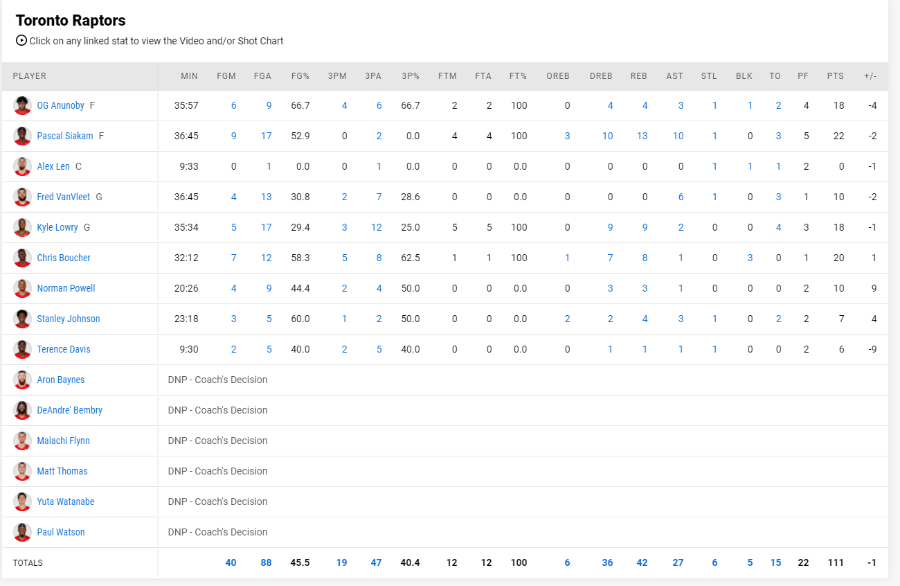900x586 pixels.
Task: Click the MIN column header
Action: tap(189, 76)
